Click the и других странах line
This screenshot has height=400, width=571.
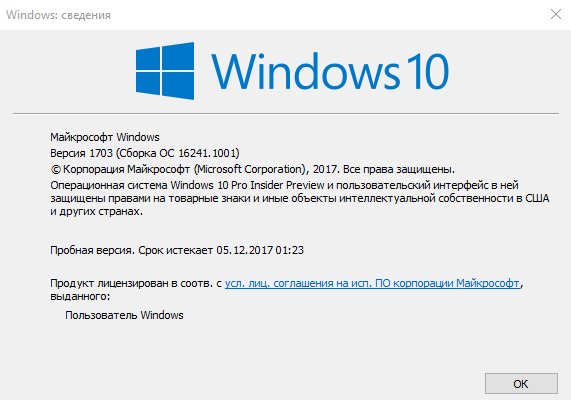[97, 211]
